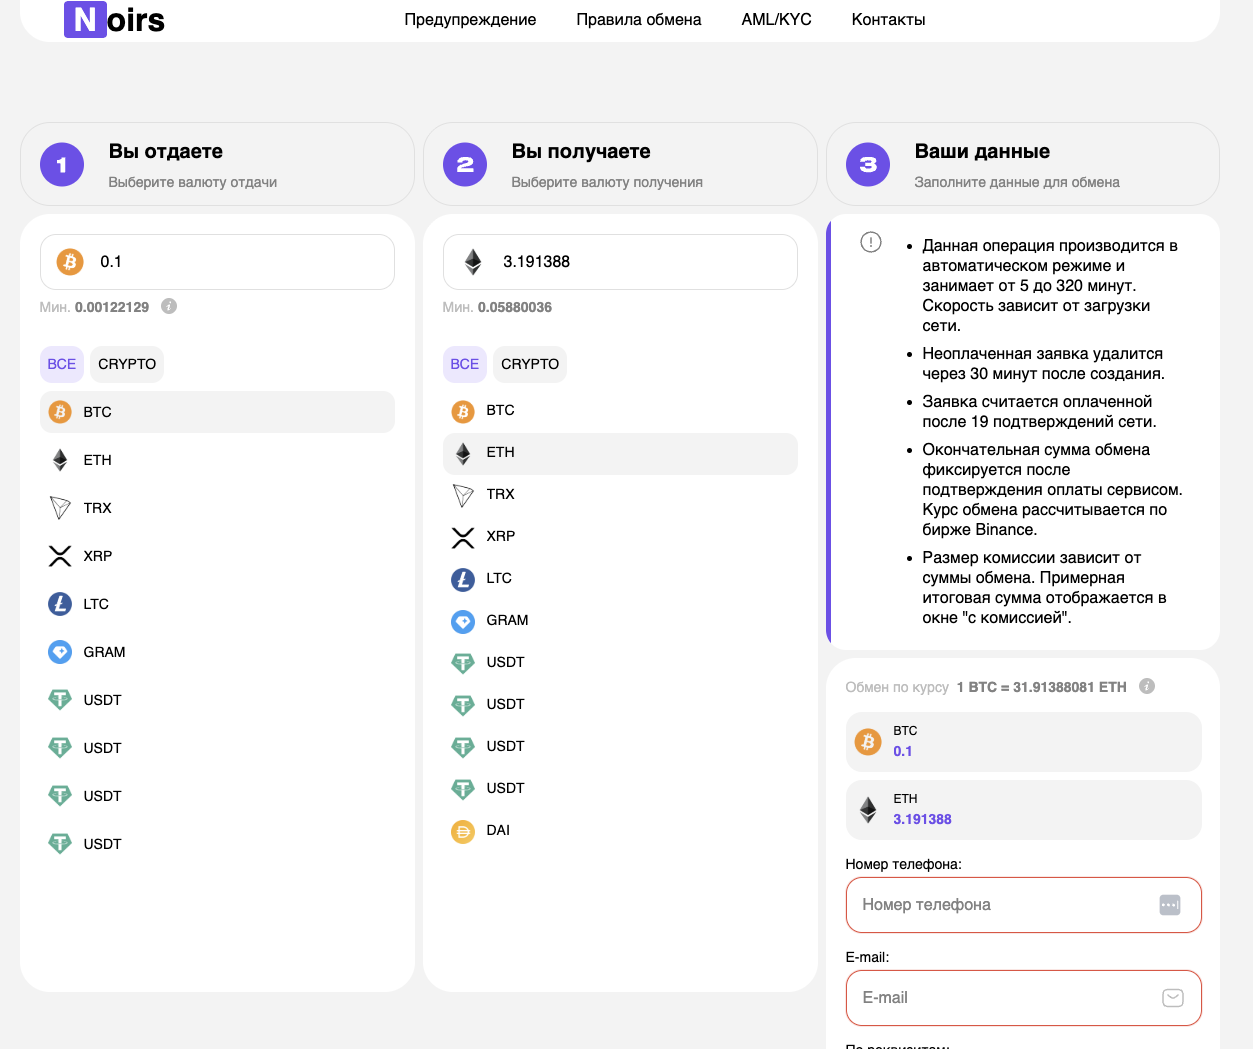1253x1049 pixels.
Task: Go to the AML/KYC page
Action: 777,19
